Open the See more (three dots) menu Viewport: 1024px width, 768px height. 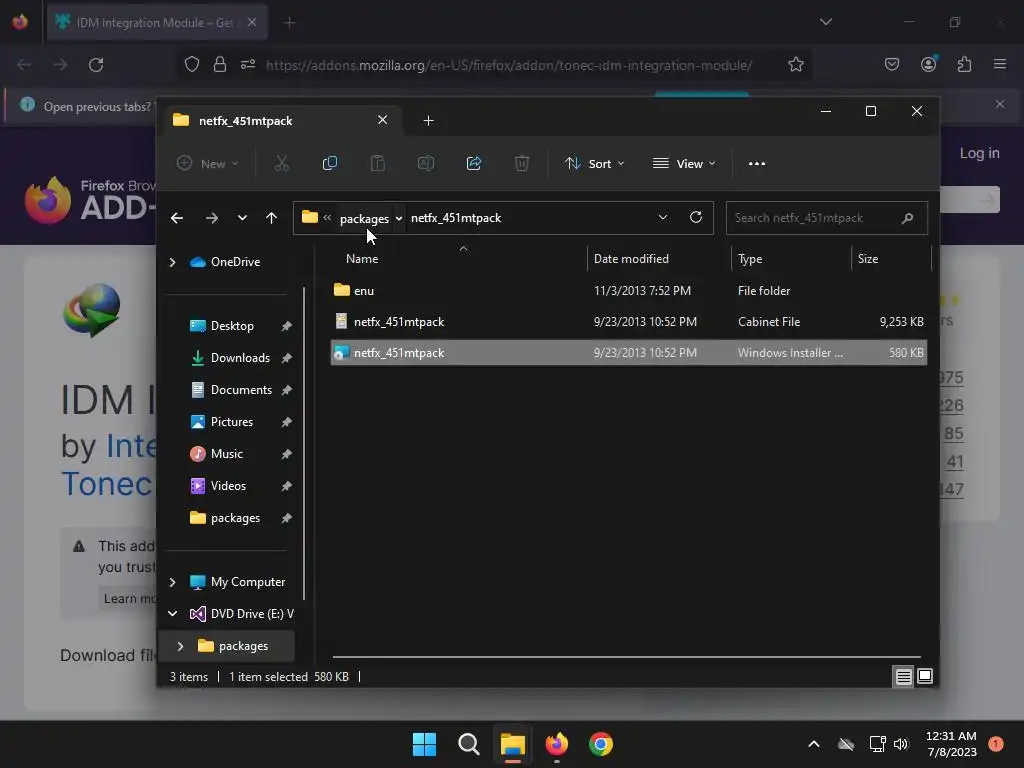757,163
